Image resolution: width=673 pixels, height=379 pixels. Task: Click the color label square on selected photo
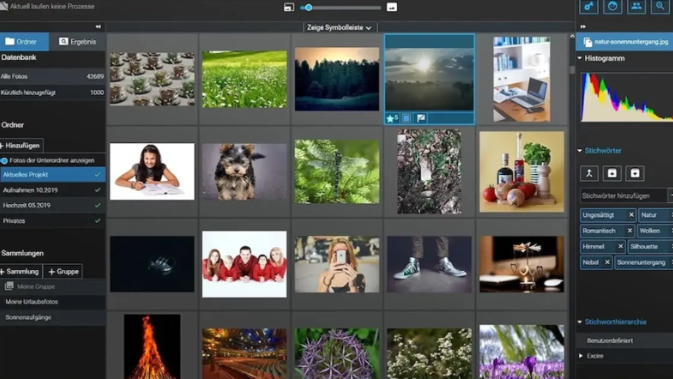coord(406,118)
